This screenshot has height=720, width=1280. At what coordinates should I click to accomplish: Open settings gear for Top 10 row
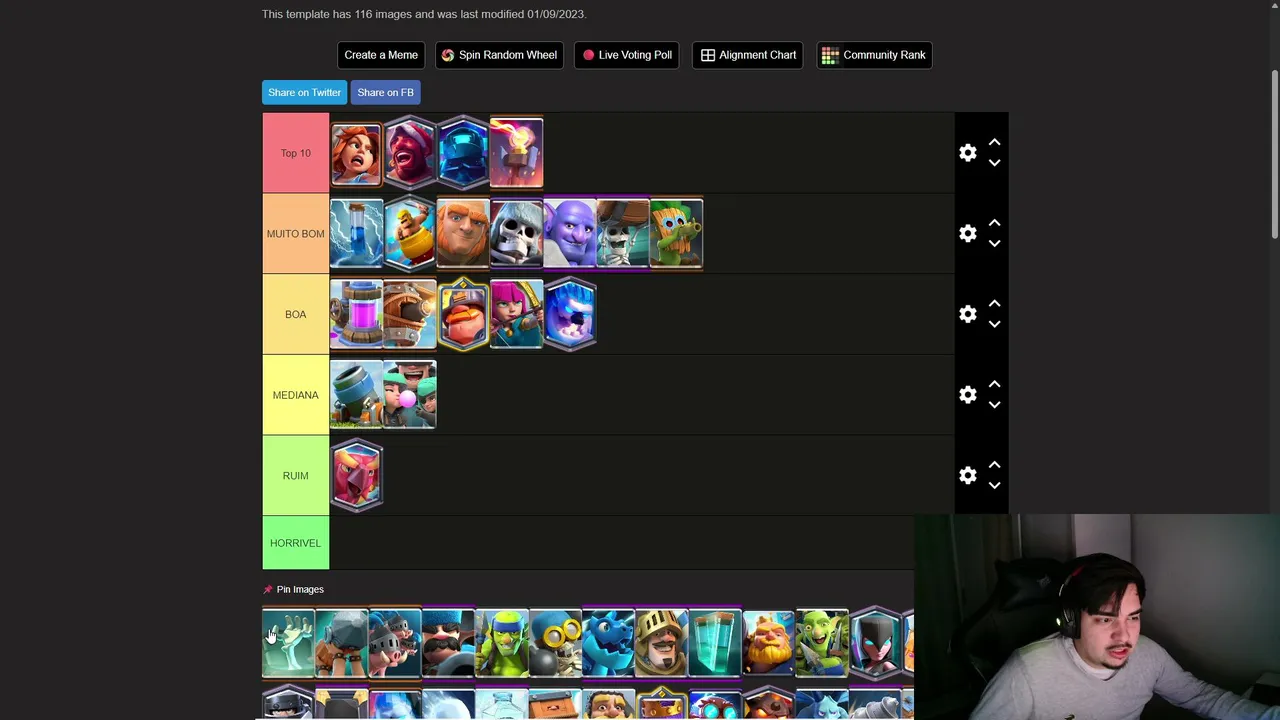coord(967,153)
